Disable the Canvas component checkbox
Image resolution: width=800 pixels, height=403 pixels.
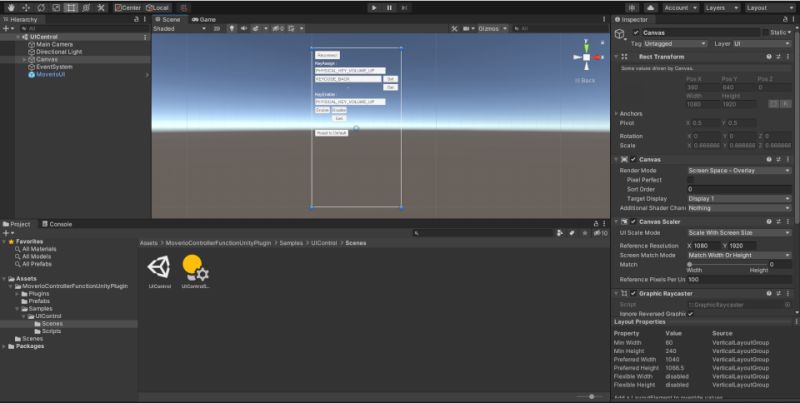click(x=633, y=159)
